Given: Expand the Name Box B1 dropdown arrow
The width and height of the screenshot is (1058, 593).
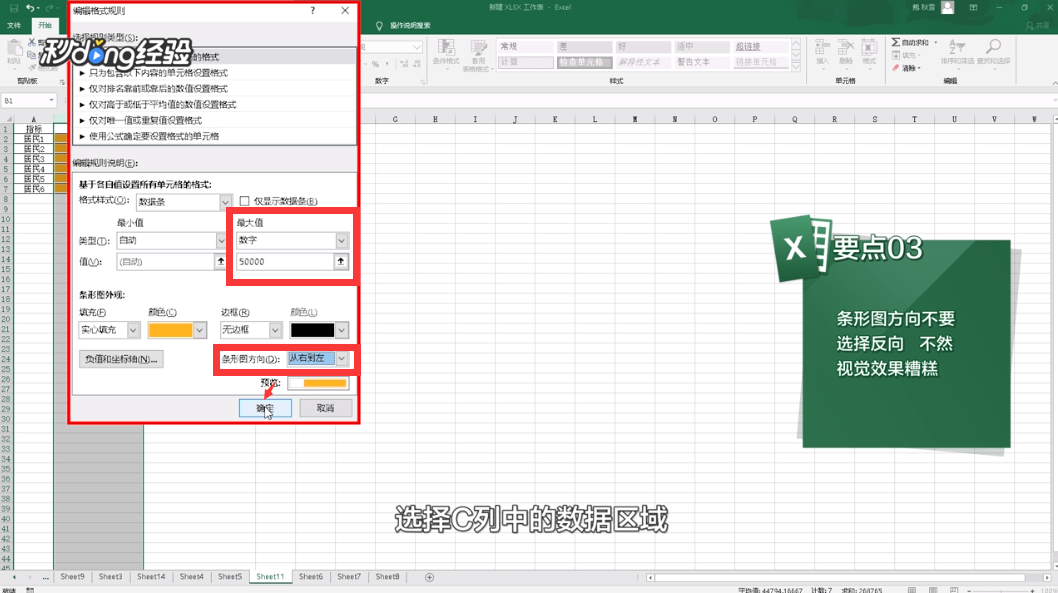Looking at the screenshot, I should point(51,101).
